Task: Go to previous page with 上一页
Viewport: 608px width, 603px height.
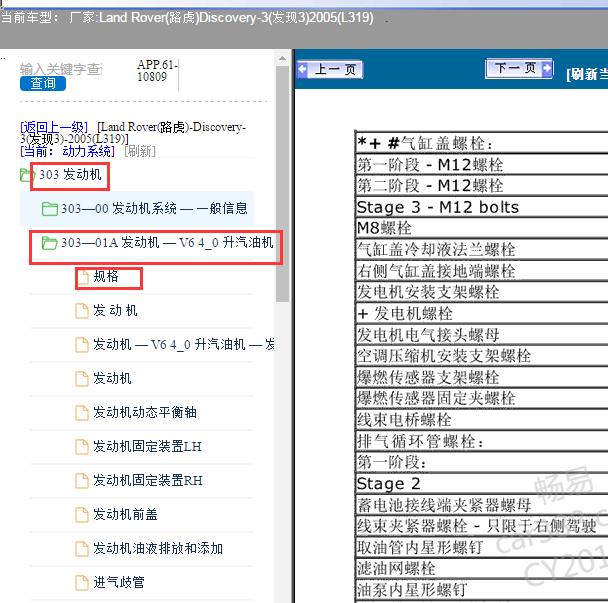Action: point(330,69)
